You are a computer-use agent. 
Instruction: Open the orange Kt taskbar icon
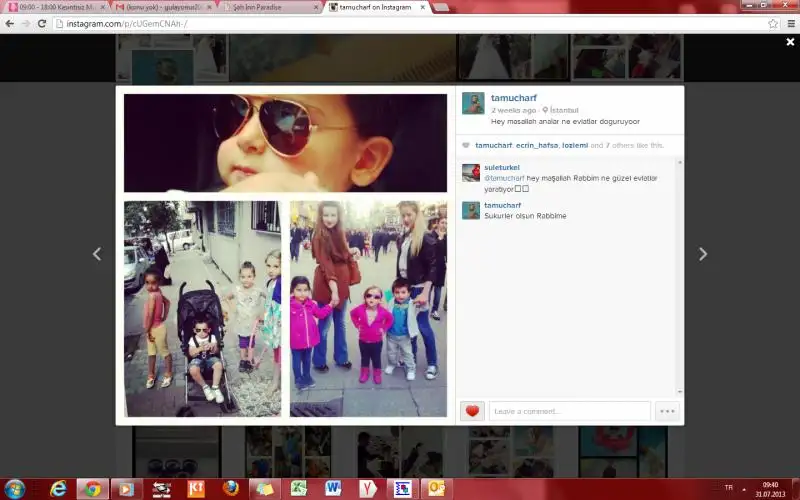pyautogui.click(x=196, y=489)
